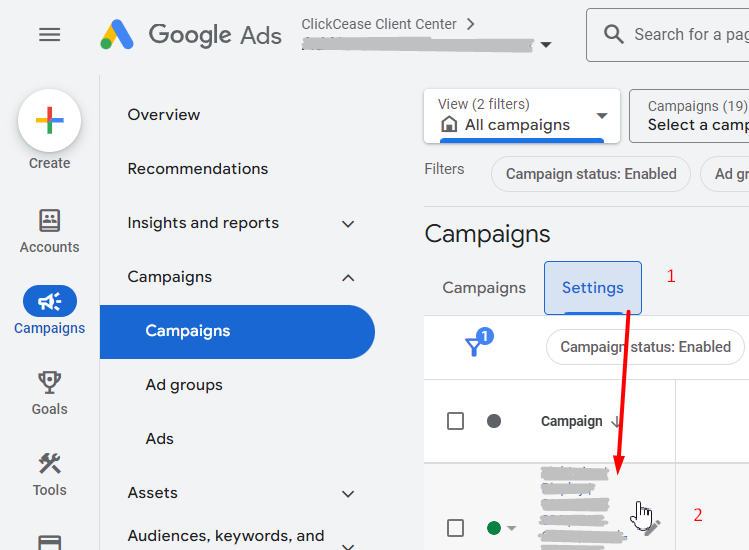Switch to the Campaigns tab
This screenshot has width=749, height=550.
tap(484, 288)
